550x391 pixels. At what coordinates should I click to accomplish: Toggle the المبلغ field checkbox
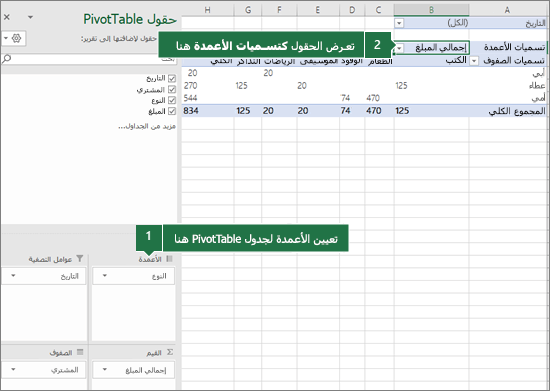click(x=172, y=111)
